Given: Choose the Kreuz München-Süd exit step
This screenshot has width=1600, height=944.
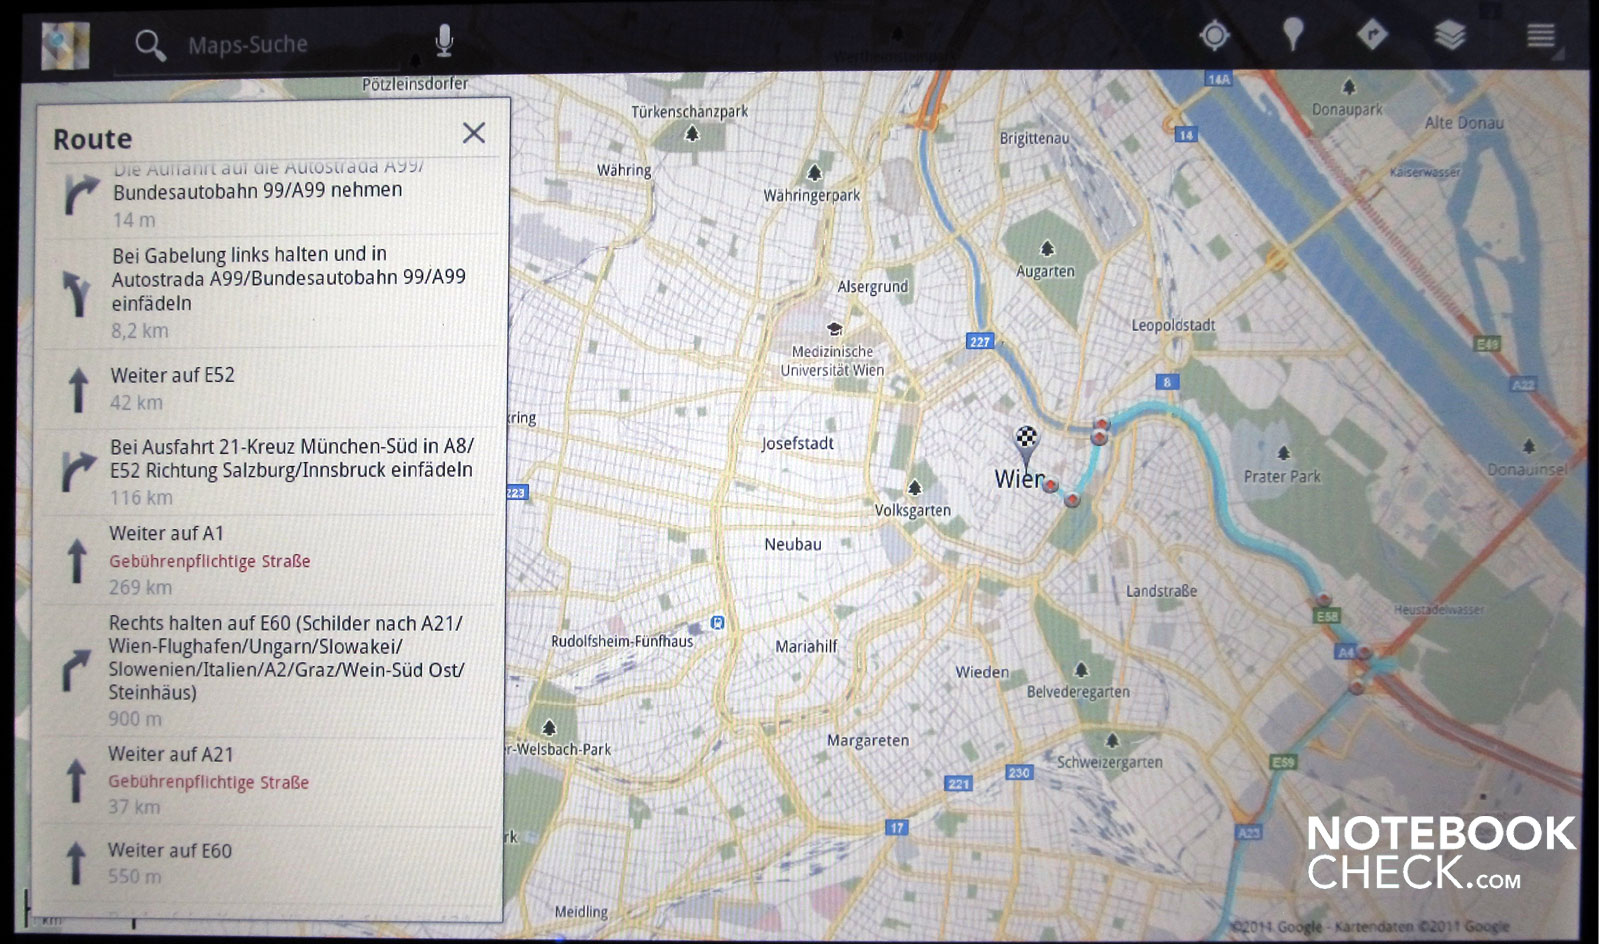Looking at the screenshot, I should (x=270, y=470).
